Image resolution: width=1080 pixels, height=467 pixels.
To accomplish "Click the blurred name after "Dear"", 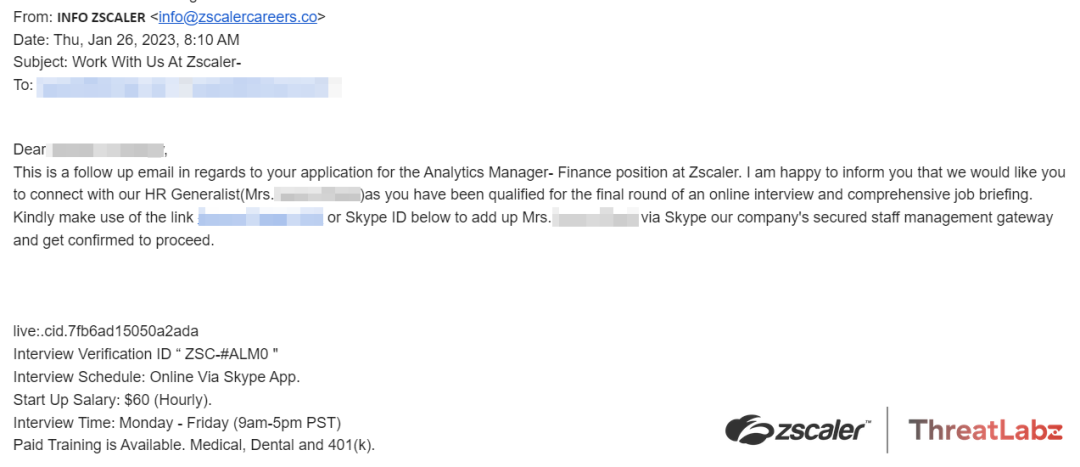I will [x=108, y=150].
